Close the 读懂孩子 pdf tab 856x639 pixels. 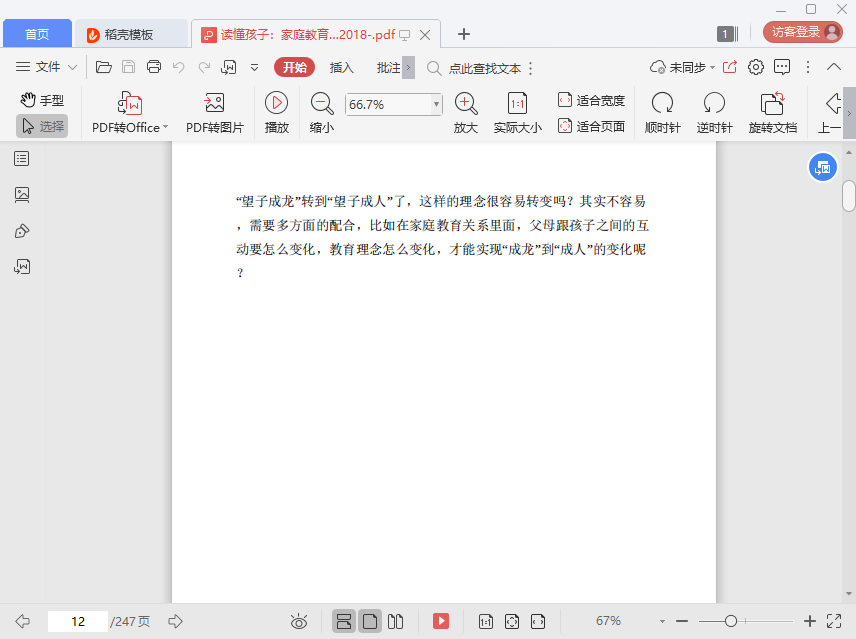point(425,35)
